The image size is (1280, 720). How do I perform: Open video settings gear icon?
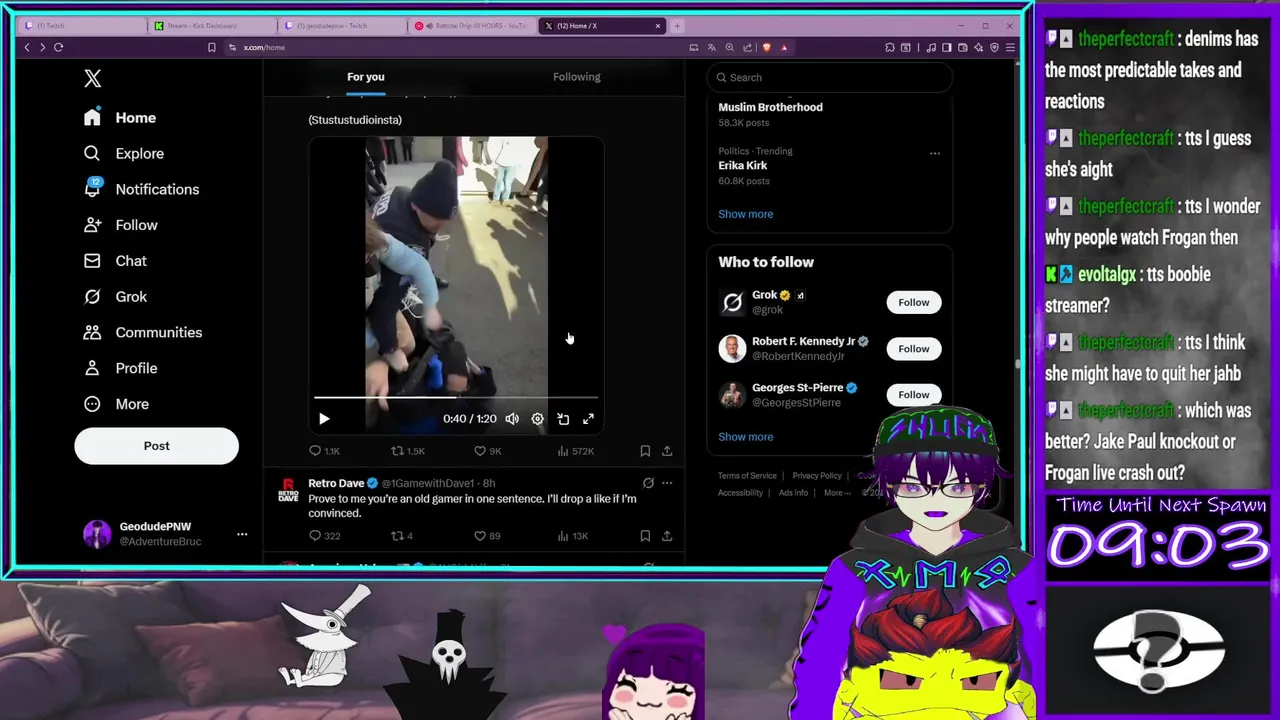click(537, 419)
